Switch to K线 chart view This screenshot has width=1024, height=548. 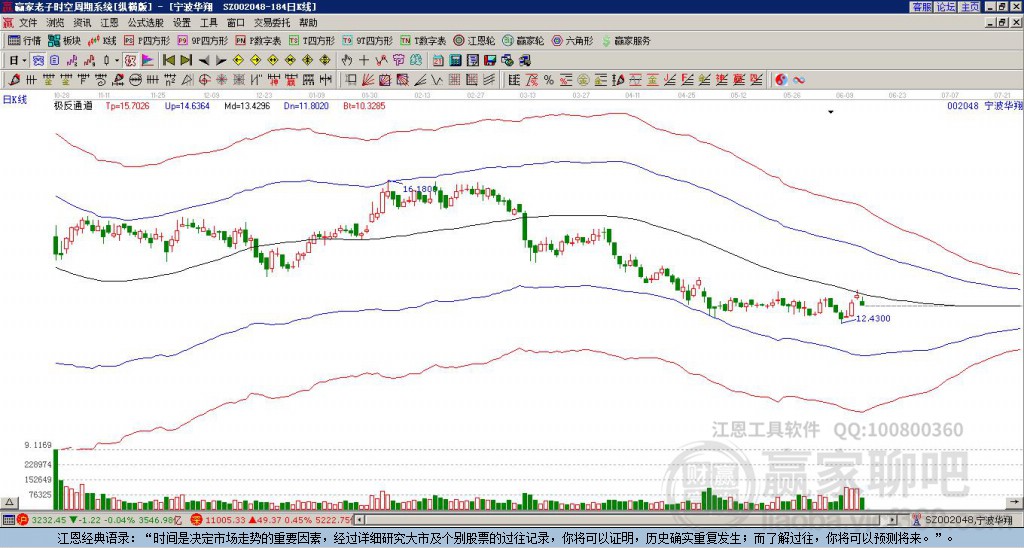103,40
